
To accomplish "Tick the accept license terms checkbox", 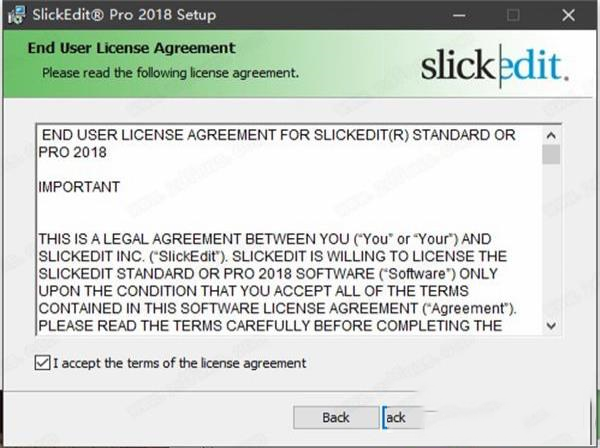I will [x=42, y=362].
